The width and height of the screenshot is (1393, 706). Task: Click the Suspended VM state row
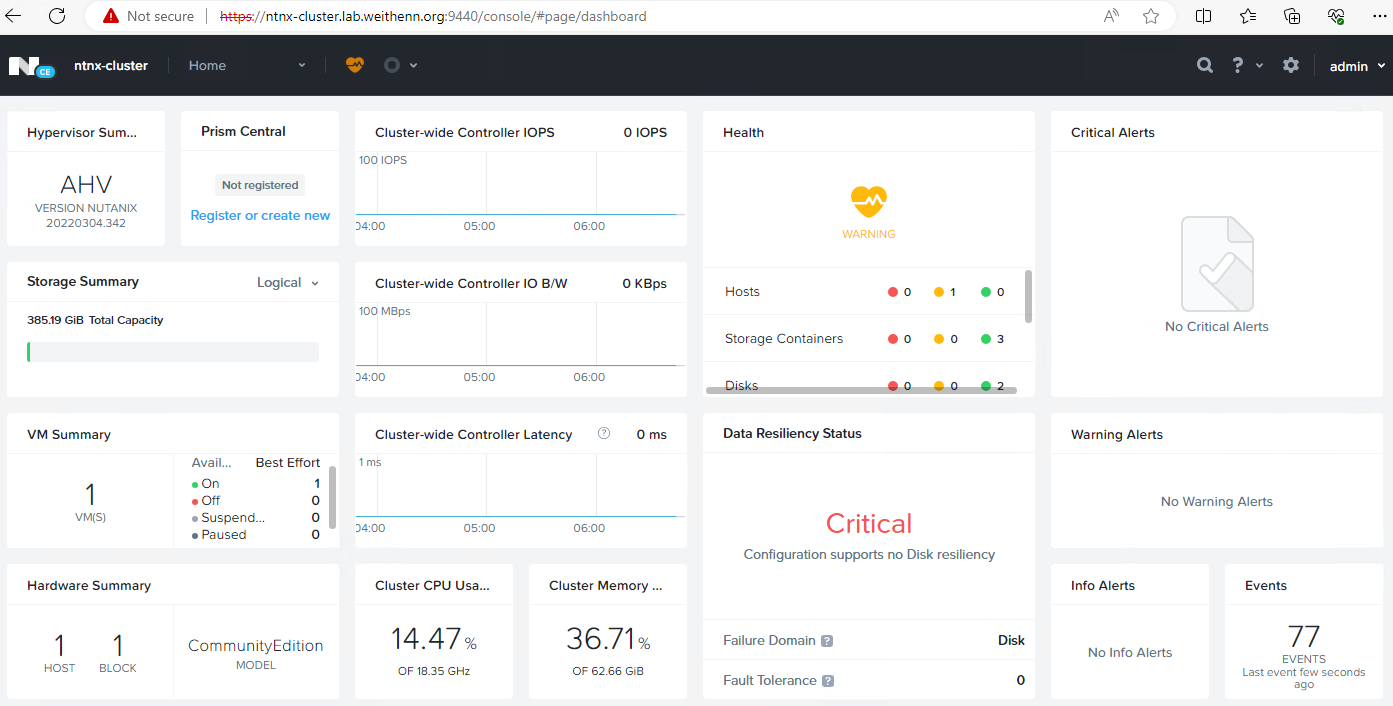(256, 518)
